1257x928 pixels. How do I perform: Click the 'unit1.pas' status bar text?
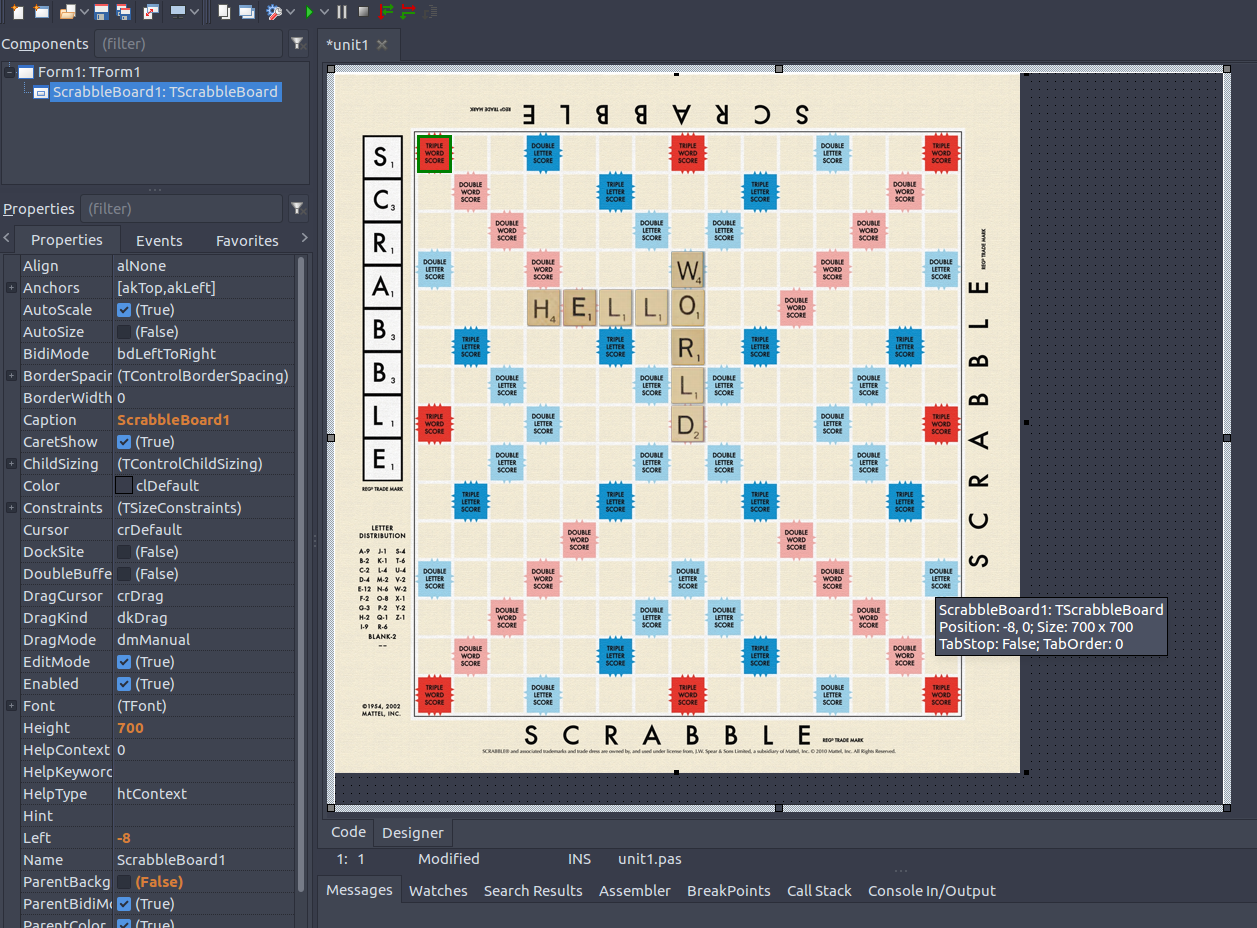650,859
